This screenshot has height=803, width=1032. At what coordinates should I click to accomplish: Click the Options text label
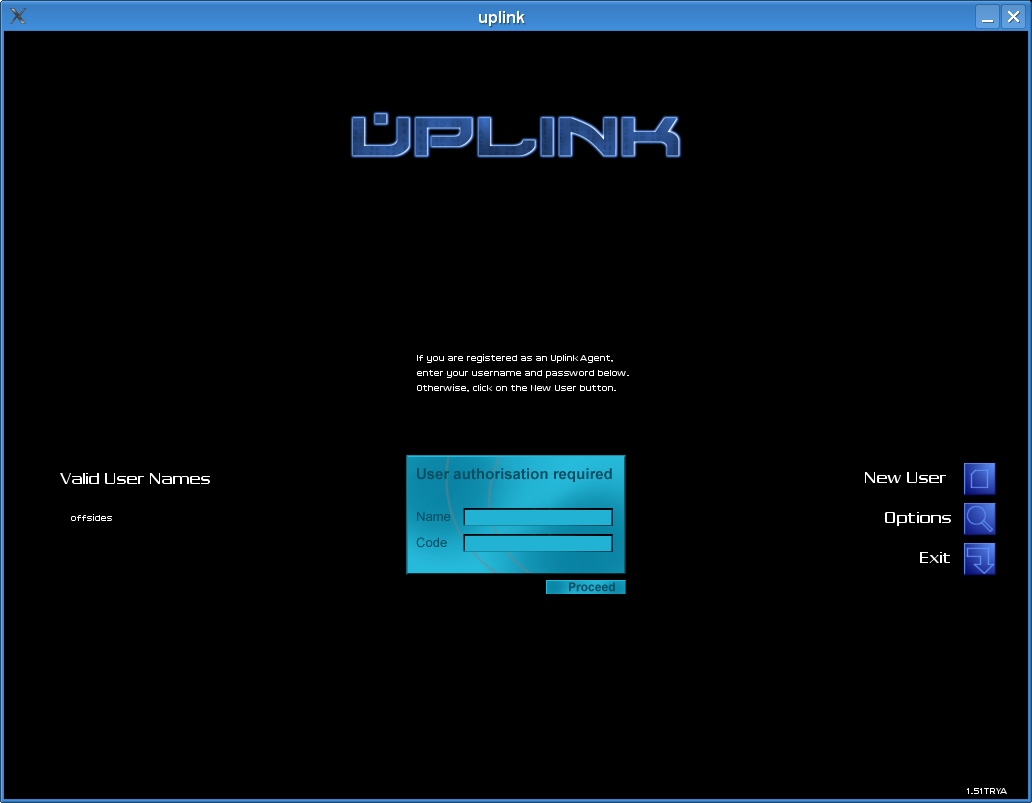click(917, 518)
